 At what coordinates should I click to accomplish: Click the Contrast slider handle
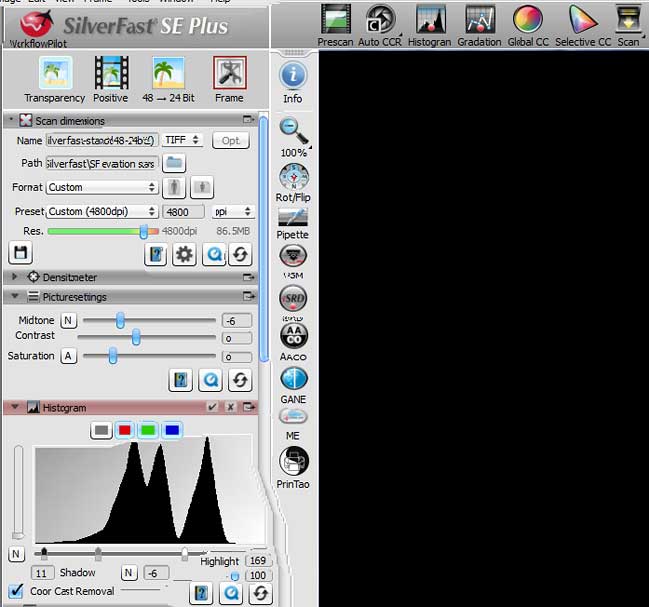coord(136,337)
